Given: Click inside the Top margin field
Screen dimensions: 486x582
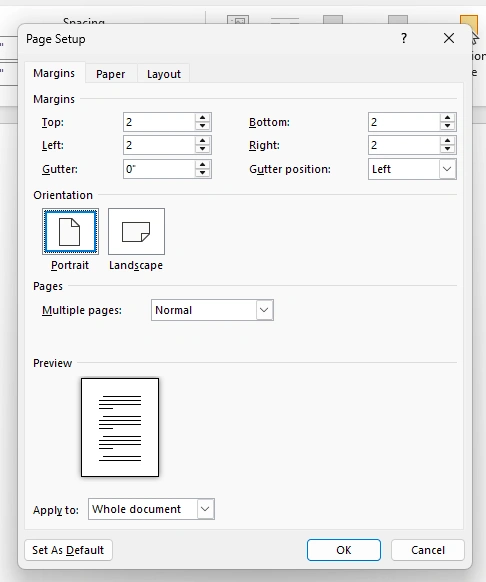Looking at the screenshot, I should click(159, 122).
